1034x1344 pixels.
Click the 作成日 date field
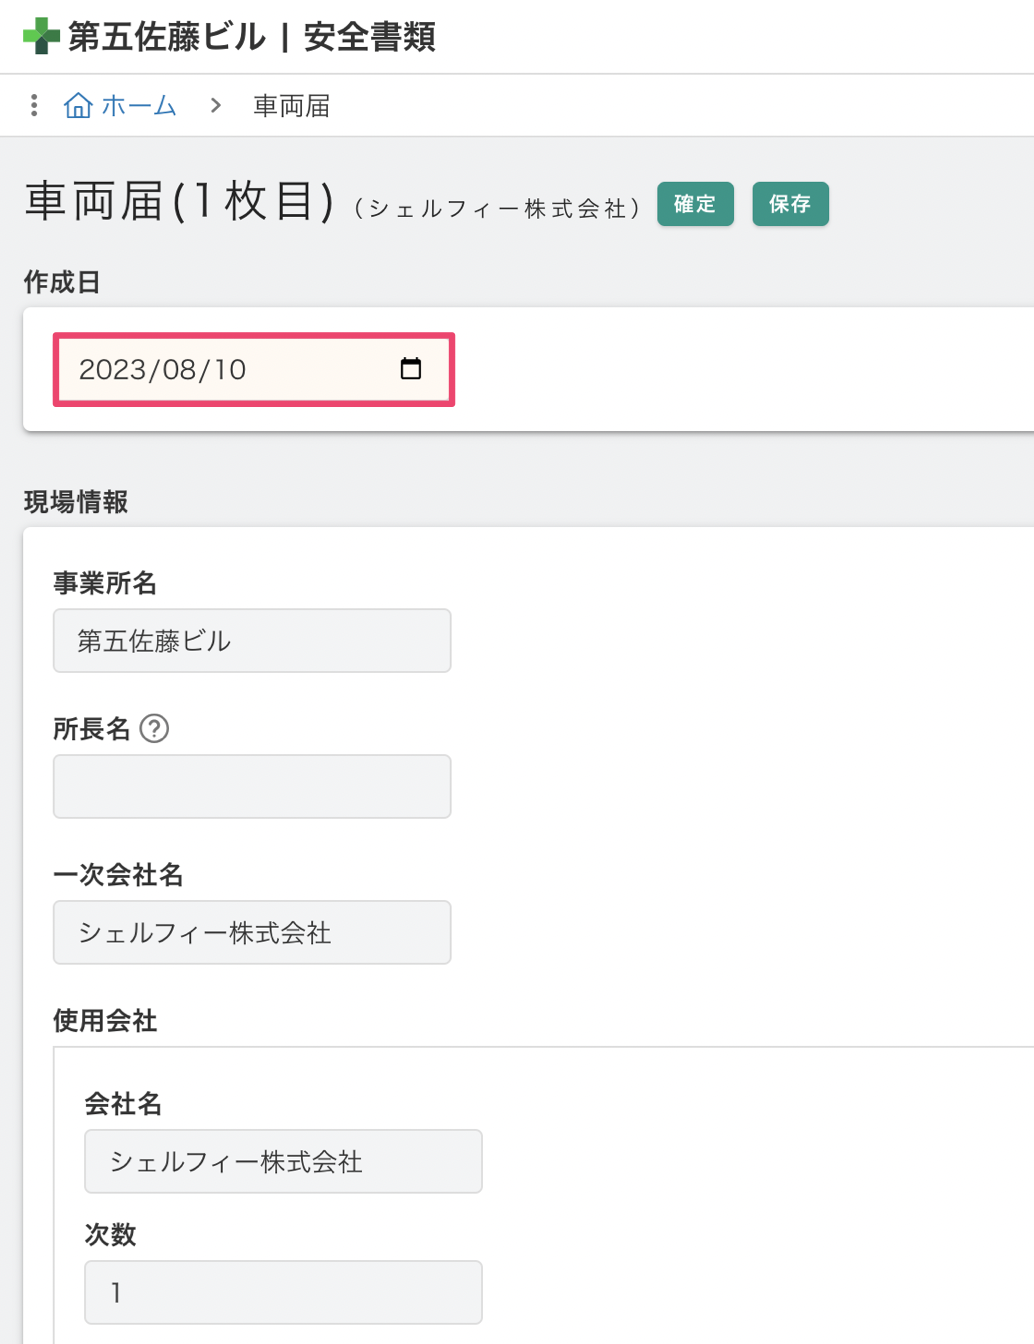[254, 369]
